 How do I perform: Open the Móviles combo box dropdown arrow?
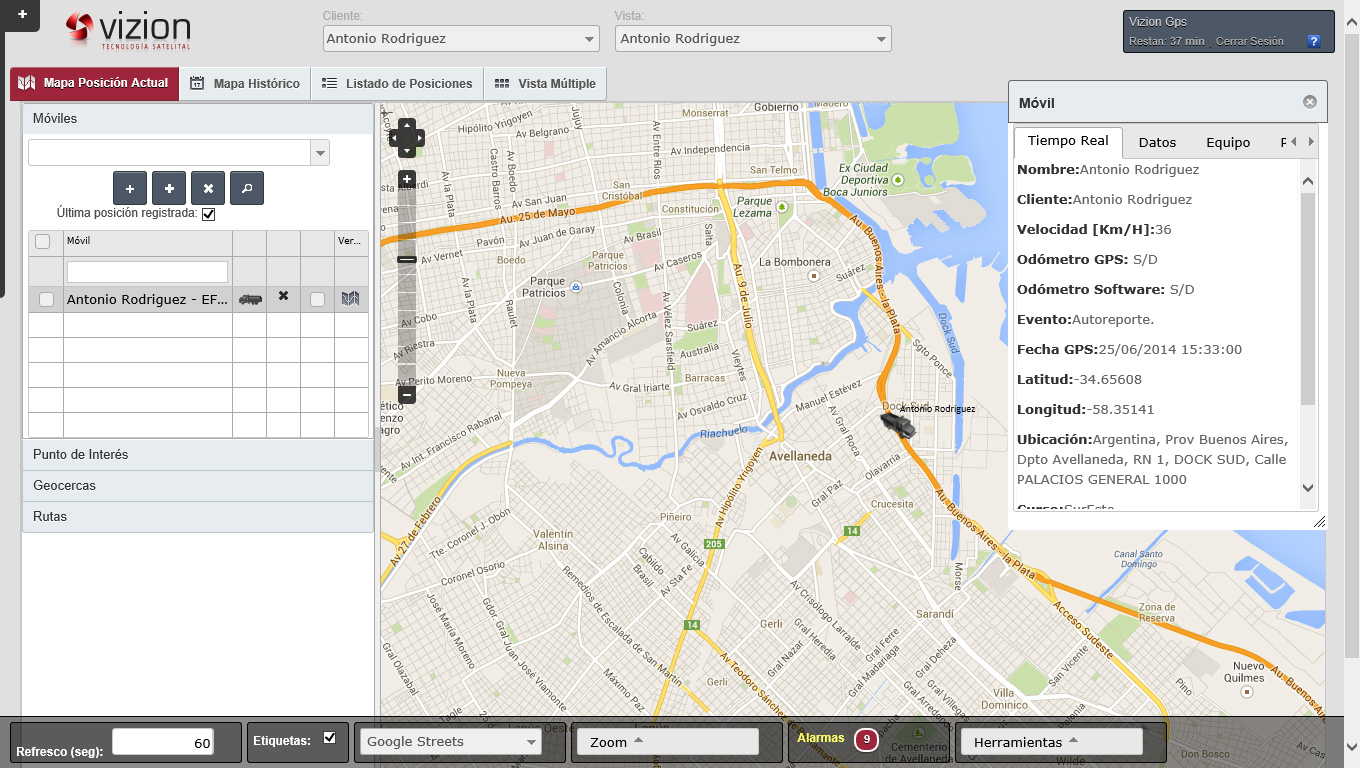pos(320,153)
